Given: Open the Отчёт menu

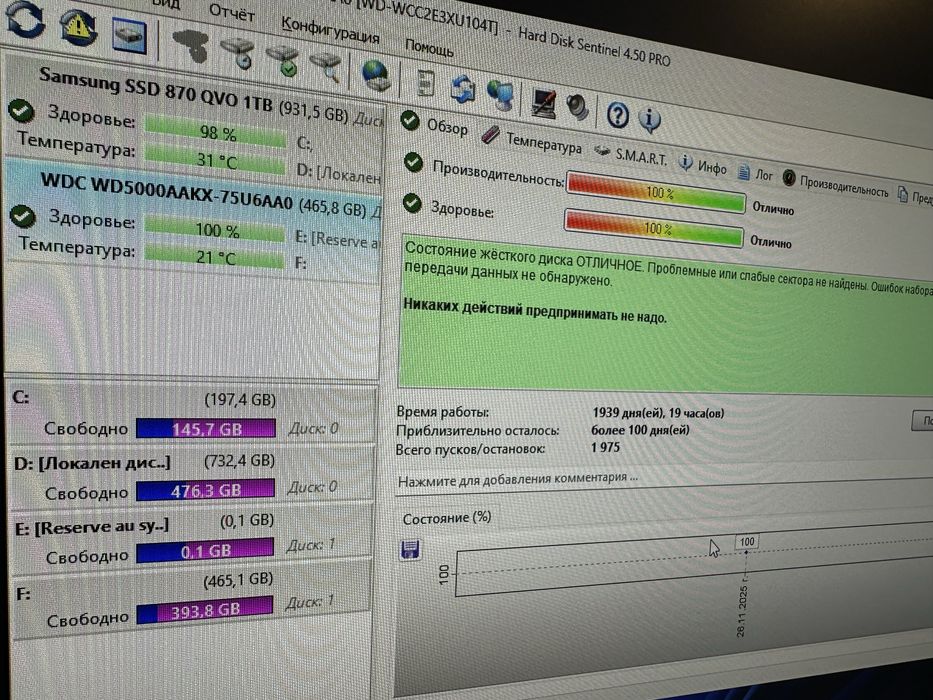Looking at the screenshot, I should point(232,12).
